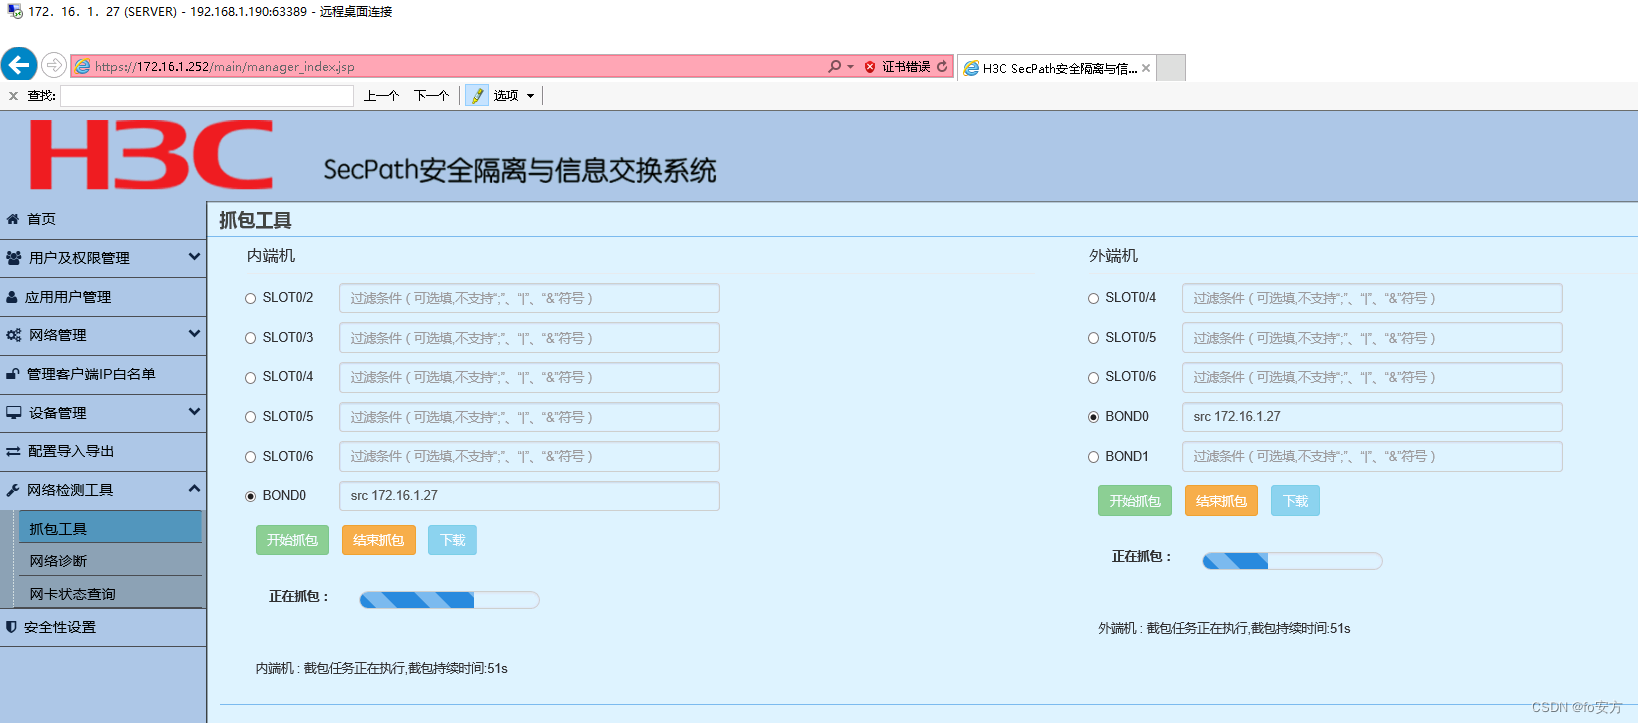Click the certificate error shield icon

870,67
